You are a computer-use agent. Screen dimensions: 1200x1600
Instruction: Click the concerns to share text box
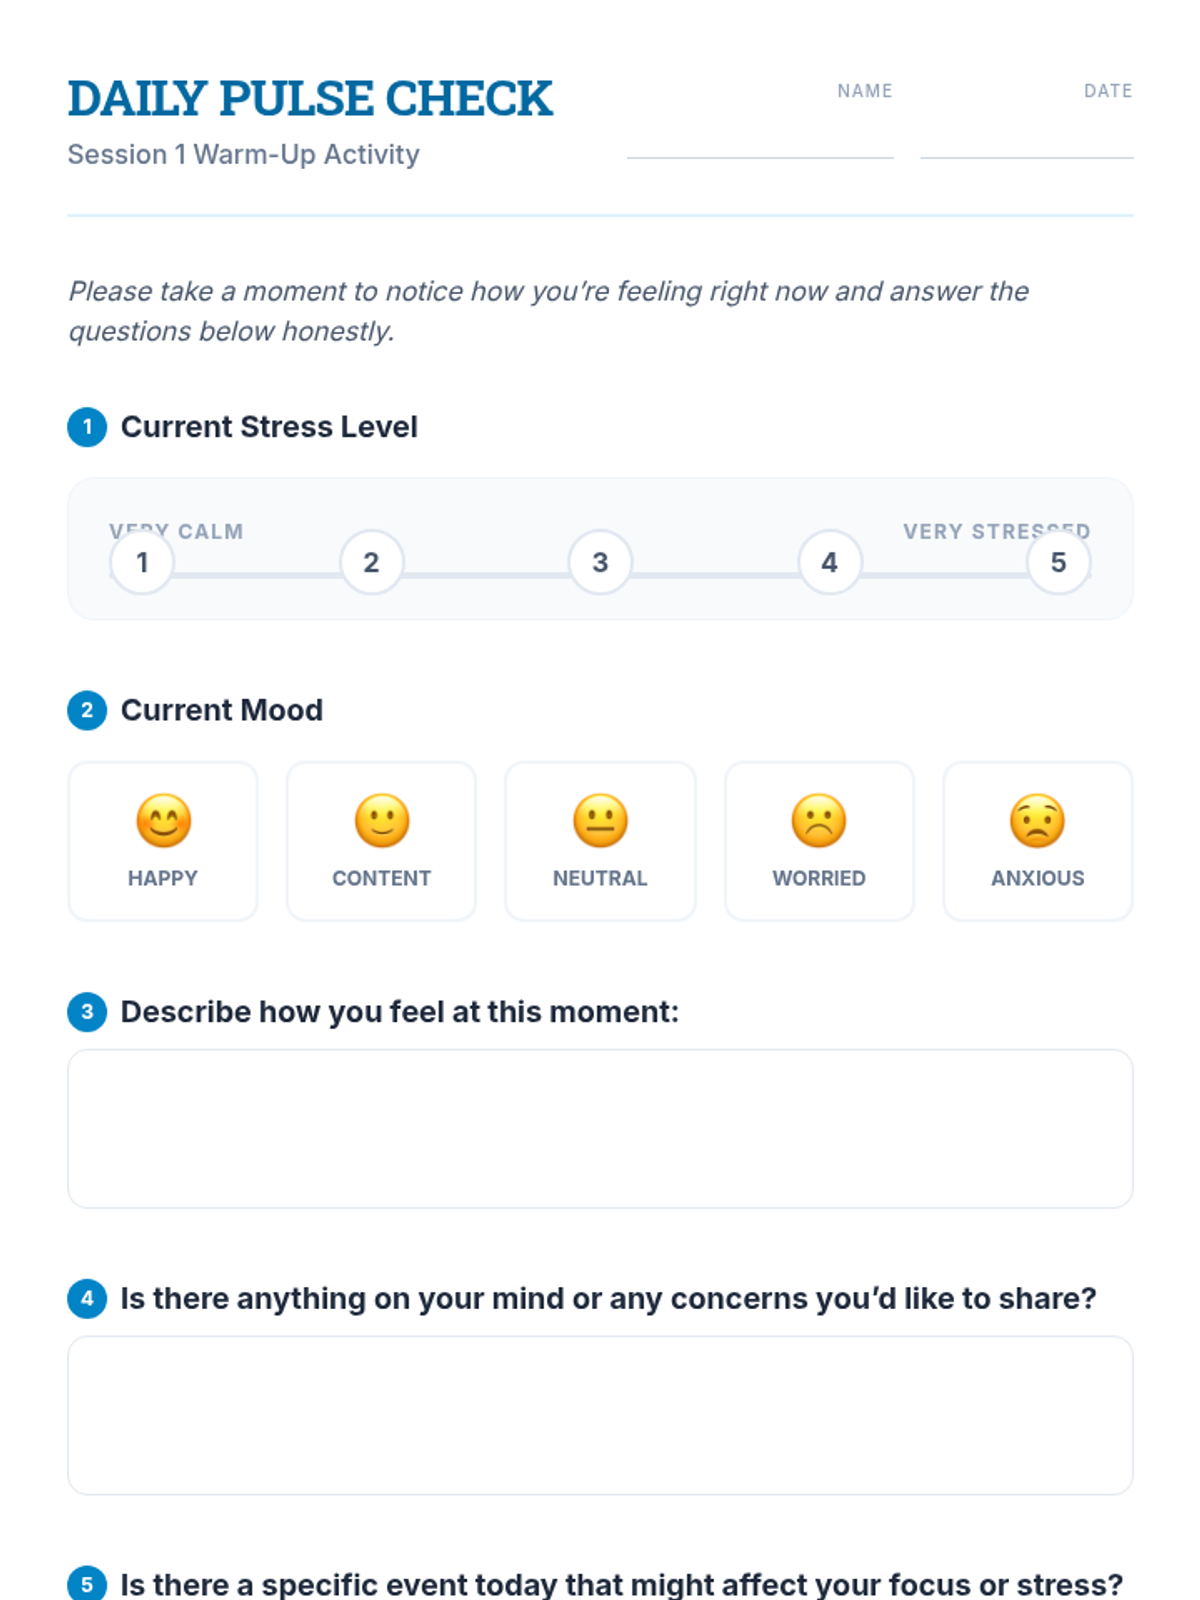tap(600, 1416)
